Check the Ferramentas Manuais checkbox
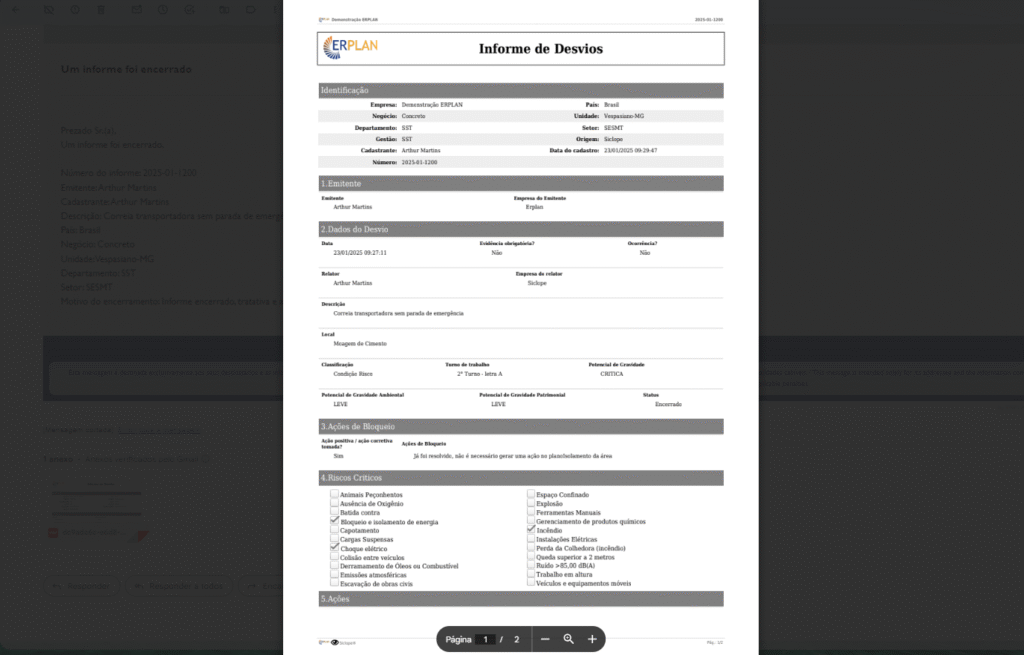The width and height of the screenshot is (1024, 655). pos(531,512)
